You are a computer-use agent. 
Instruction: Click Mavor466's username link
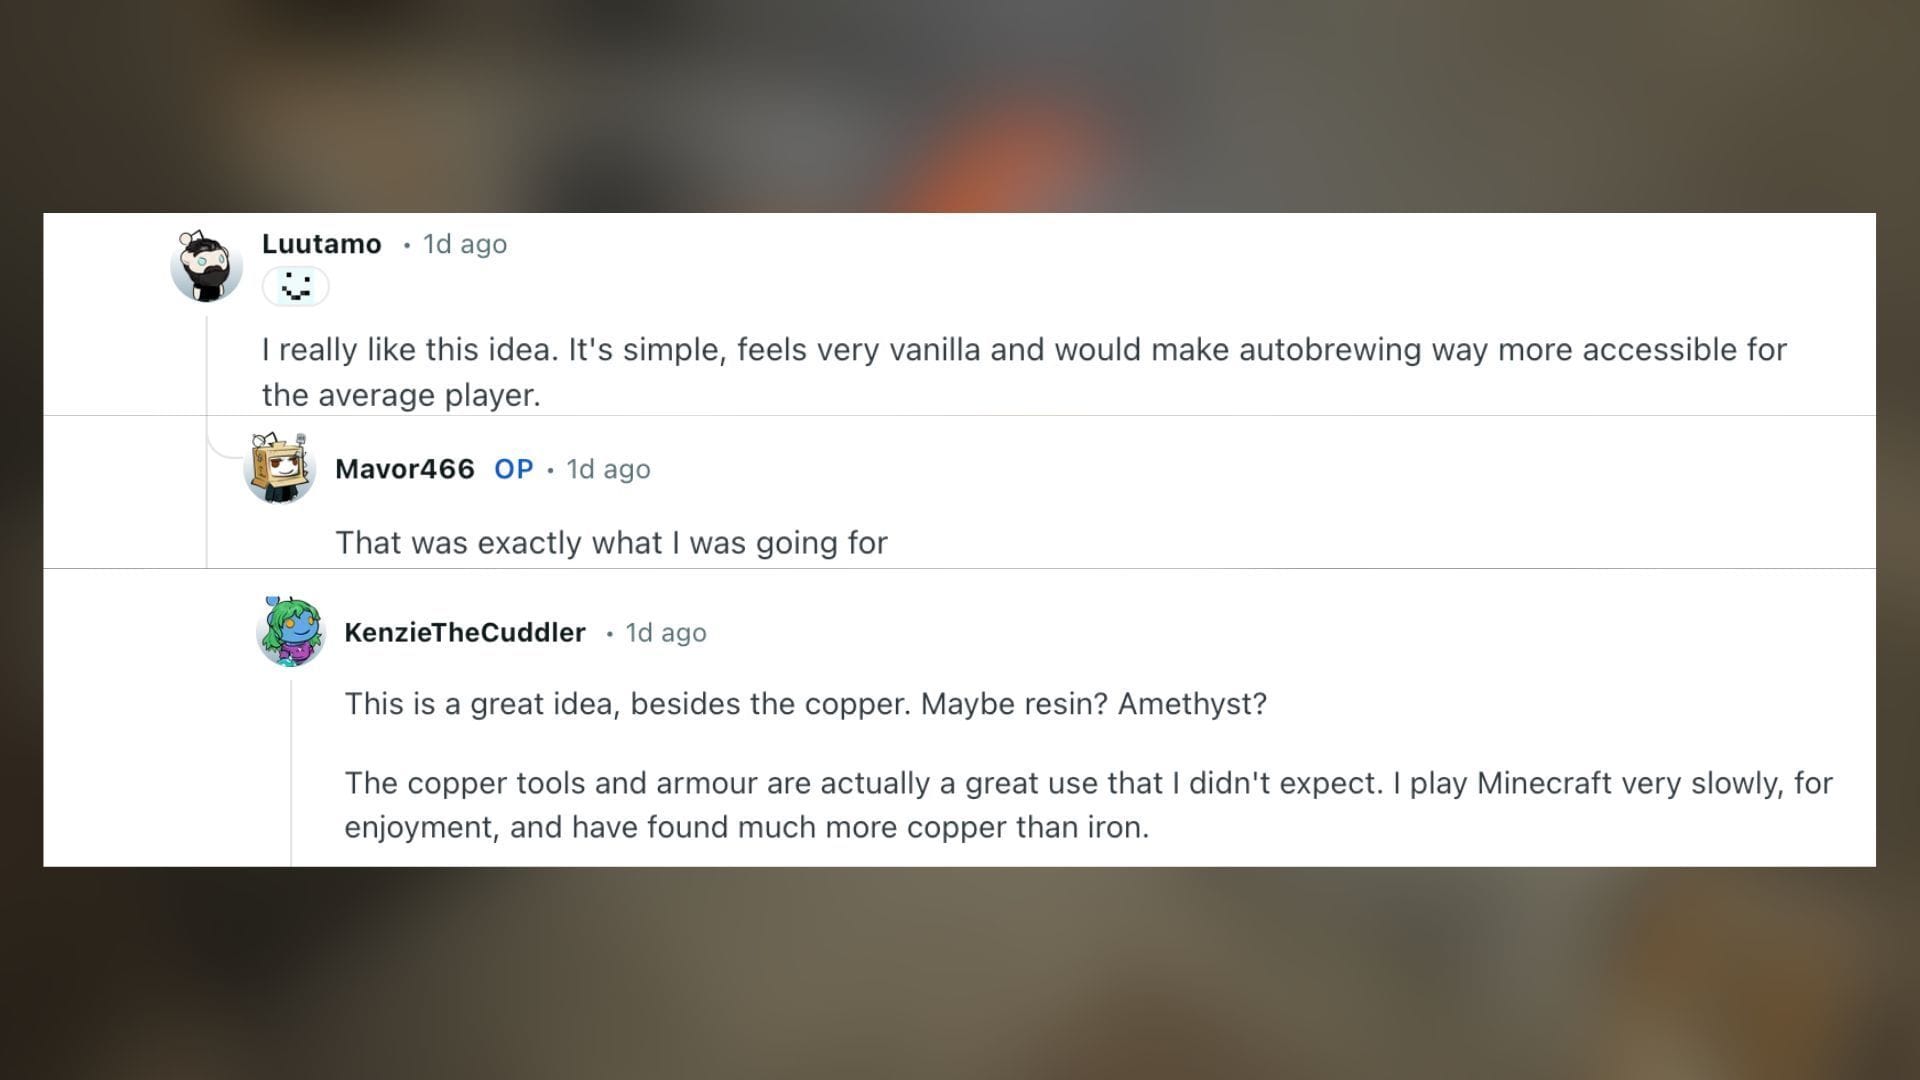click(x=404, y=469)
